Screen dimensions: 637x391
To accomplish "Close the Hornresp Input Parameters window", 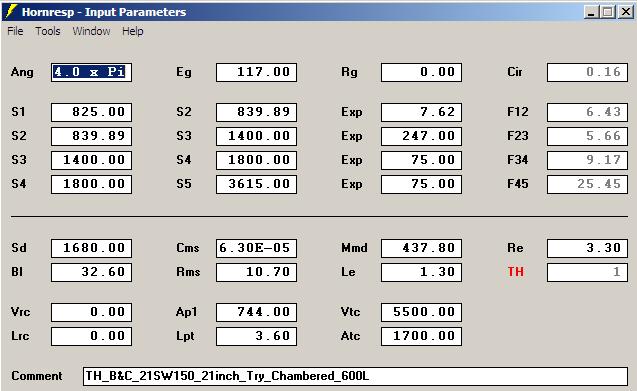I will (626, 12).
